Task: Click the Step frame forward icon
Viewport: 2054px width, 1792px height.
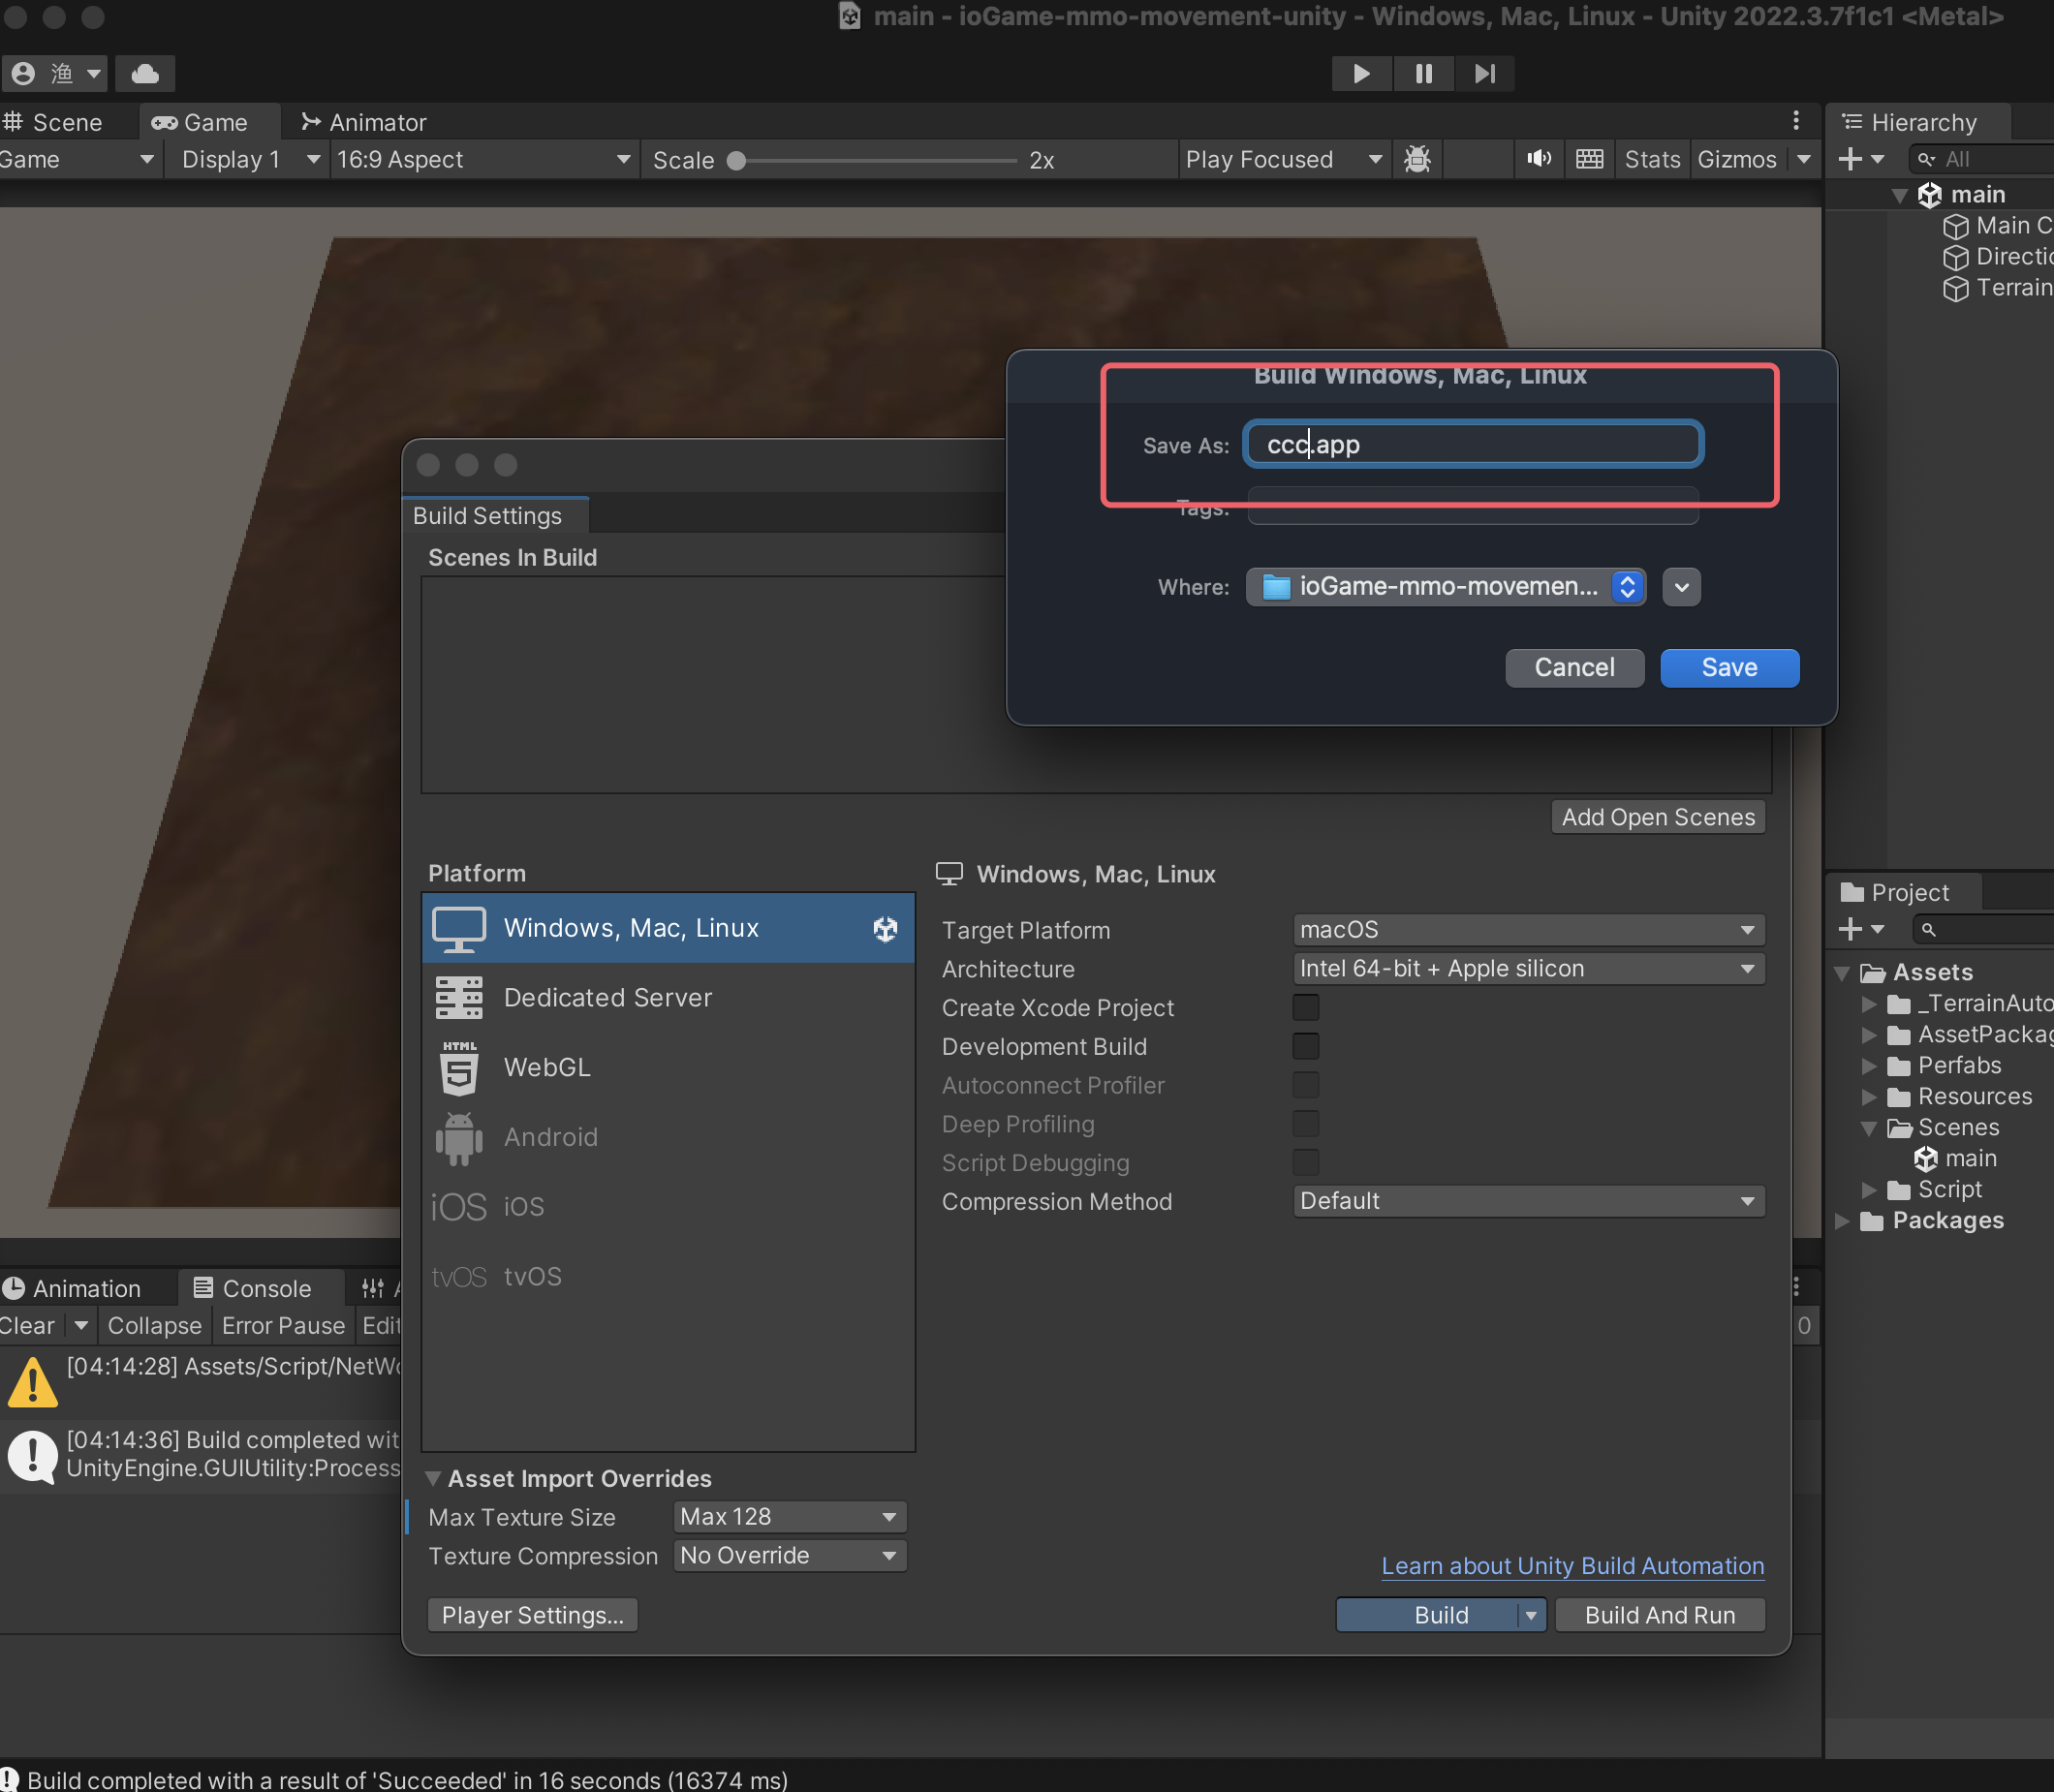Action: (1485, 73)
